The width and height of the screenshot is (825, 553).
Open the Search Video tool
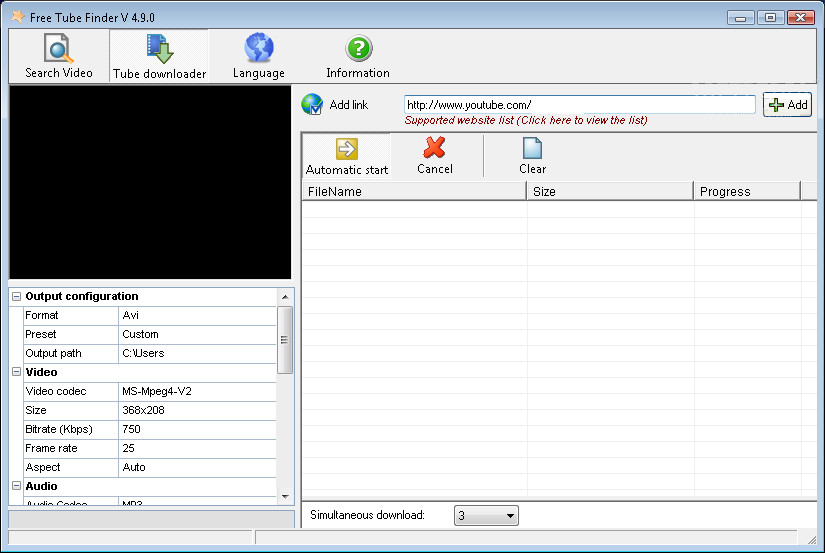[58, 56]
